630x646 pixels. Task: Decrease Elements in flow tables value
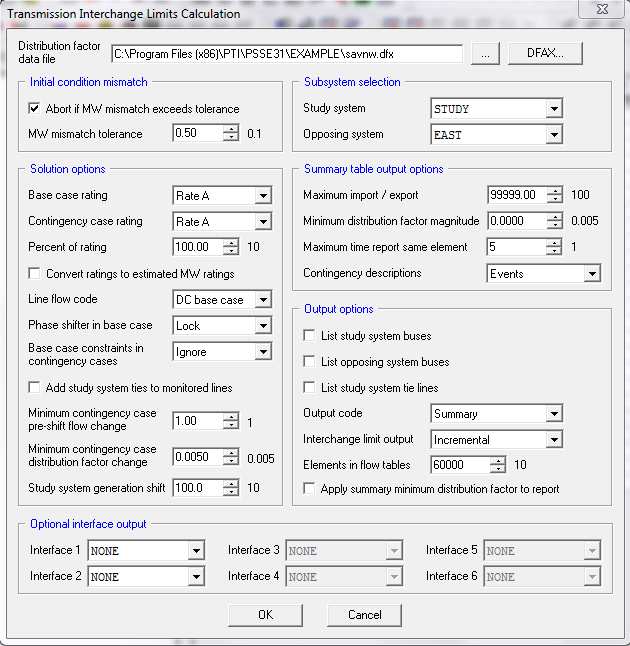coord(497,469)
